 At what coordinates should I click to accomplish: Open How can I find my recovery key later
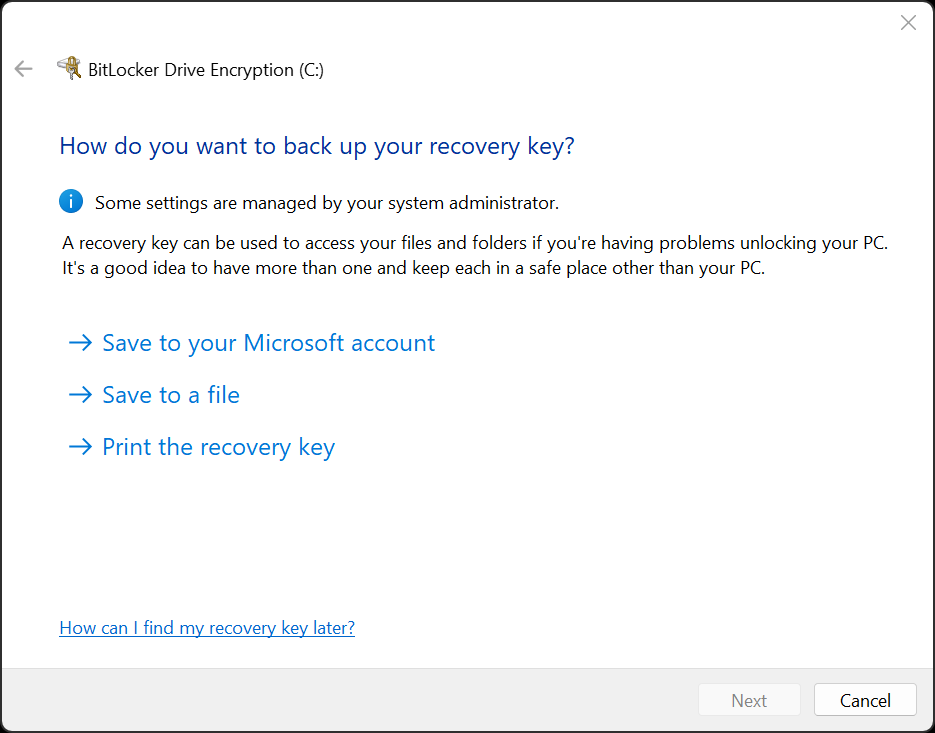pos(206,627)
